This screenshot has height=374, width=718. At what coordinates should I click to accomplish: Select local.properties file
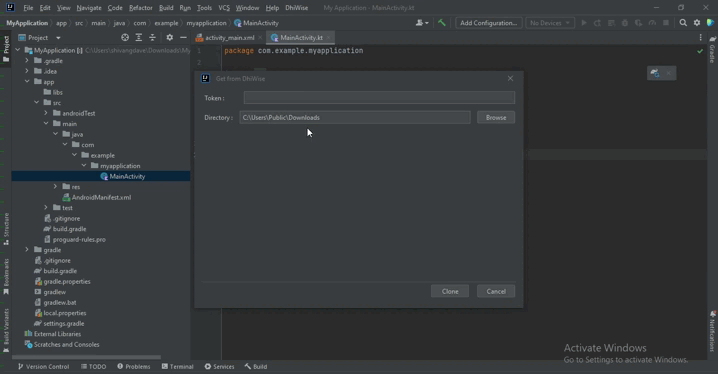coord(65,313)
